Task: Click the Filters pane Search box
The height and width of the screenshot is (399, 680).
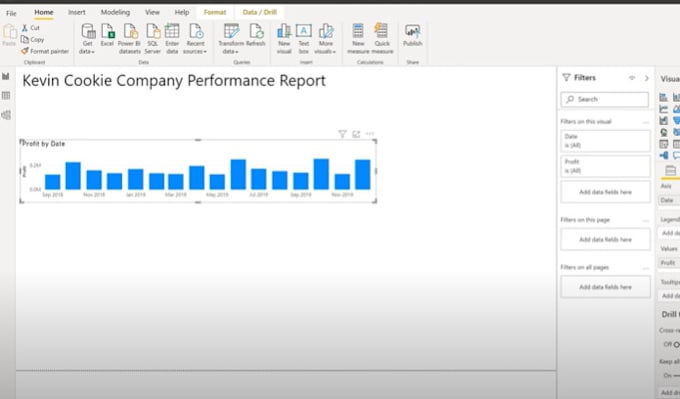Action: (x=605, y=99)
